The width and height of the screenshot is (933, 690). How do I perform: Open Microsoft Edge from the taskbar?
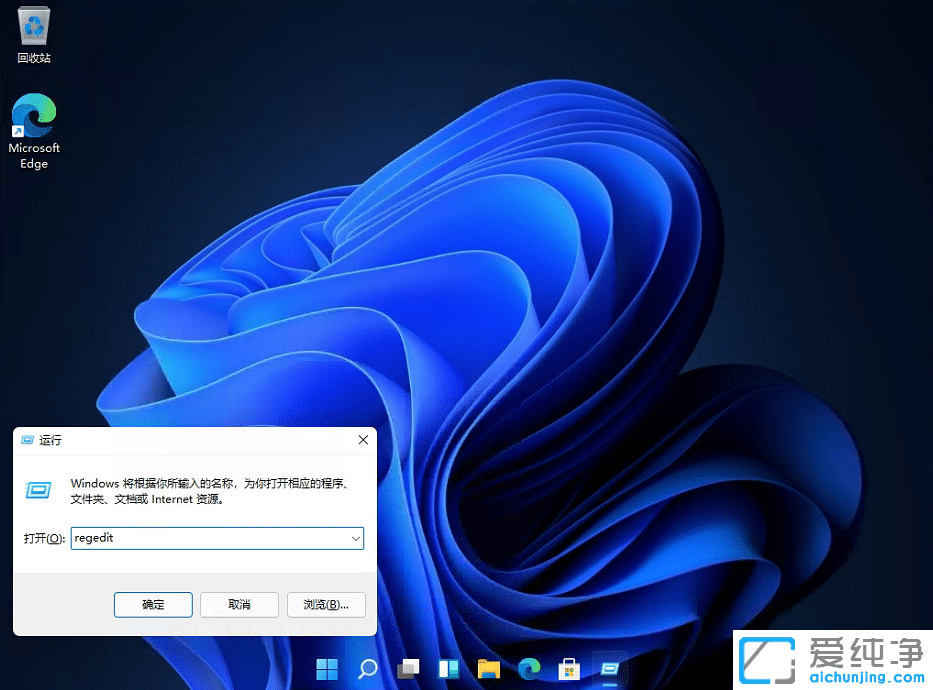528,668
